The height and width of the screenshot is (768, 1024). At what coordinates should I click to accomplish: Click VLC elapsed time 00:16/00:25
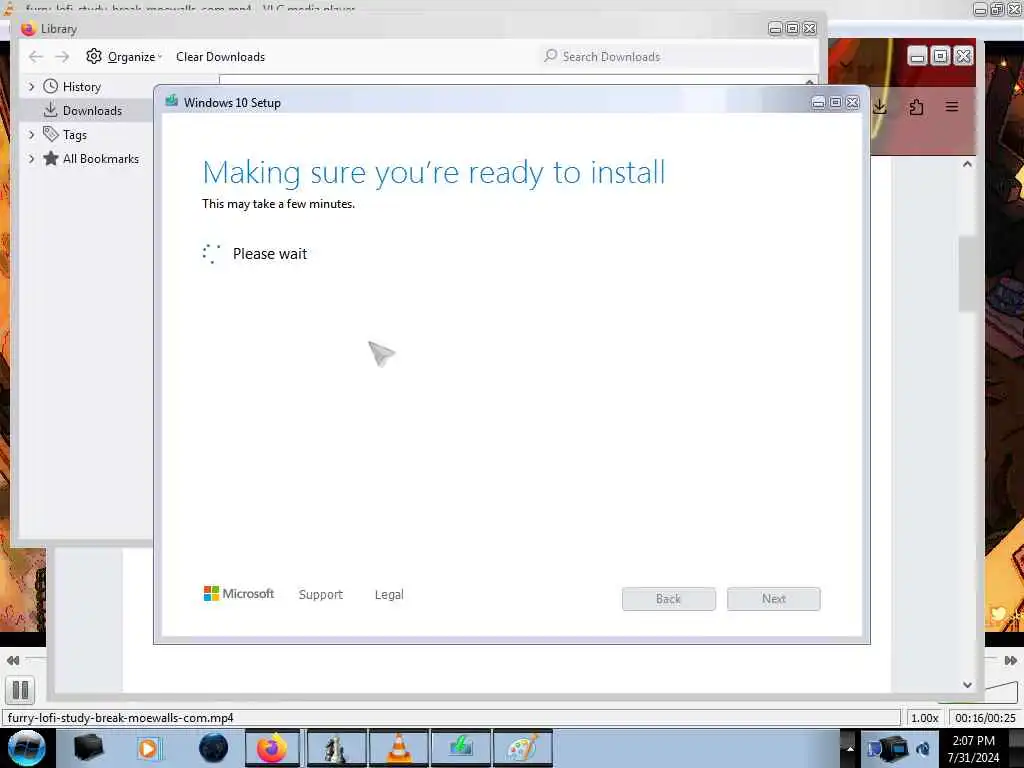[x=985, y=718]
